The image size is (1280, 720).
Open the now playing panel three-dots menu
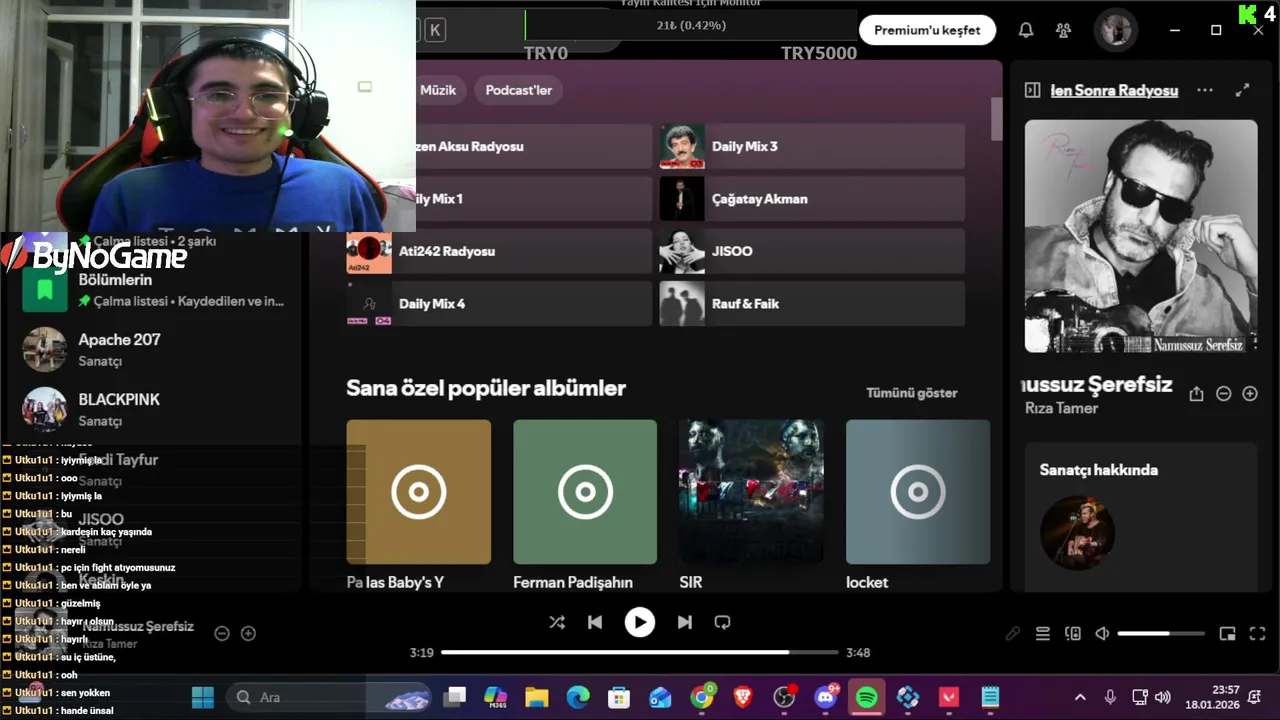point(1205,90)
